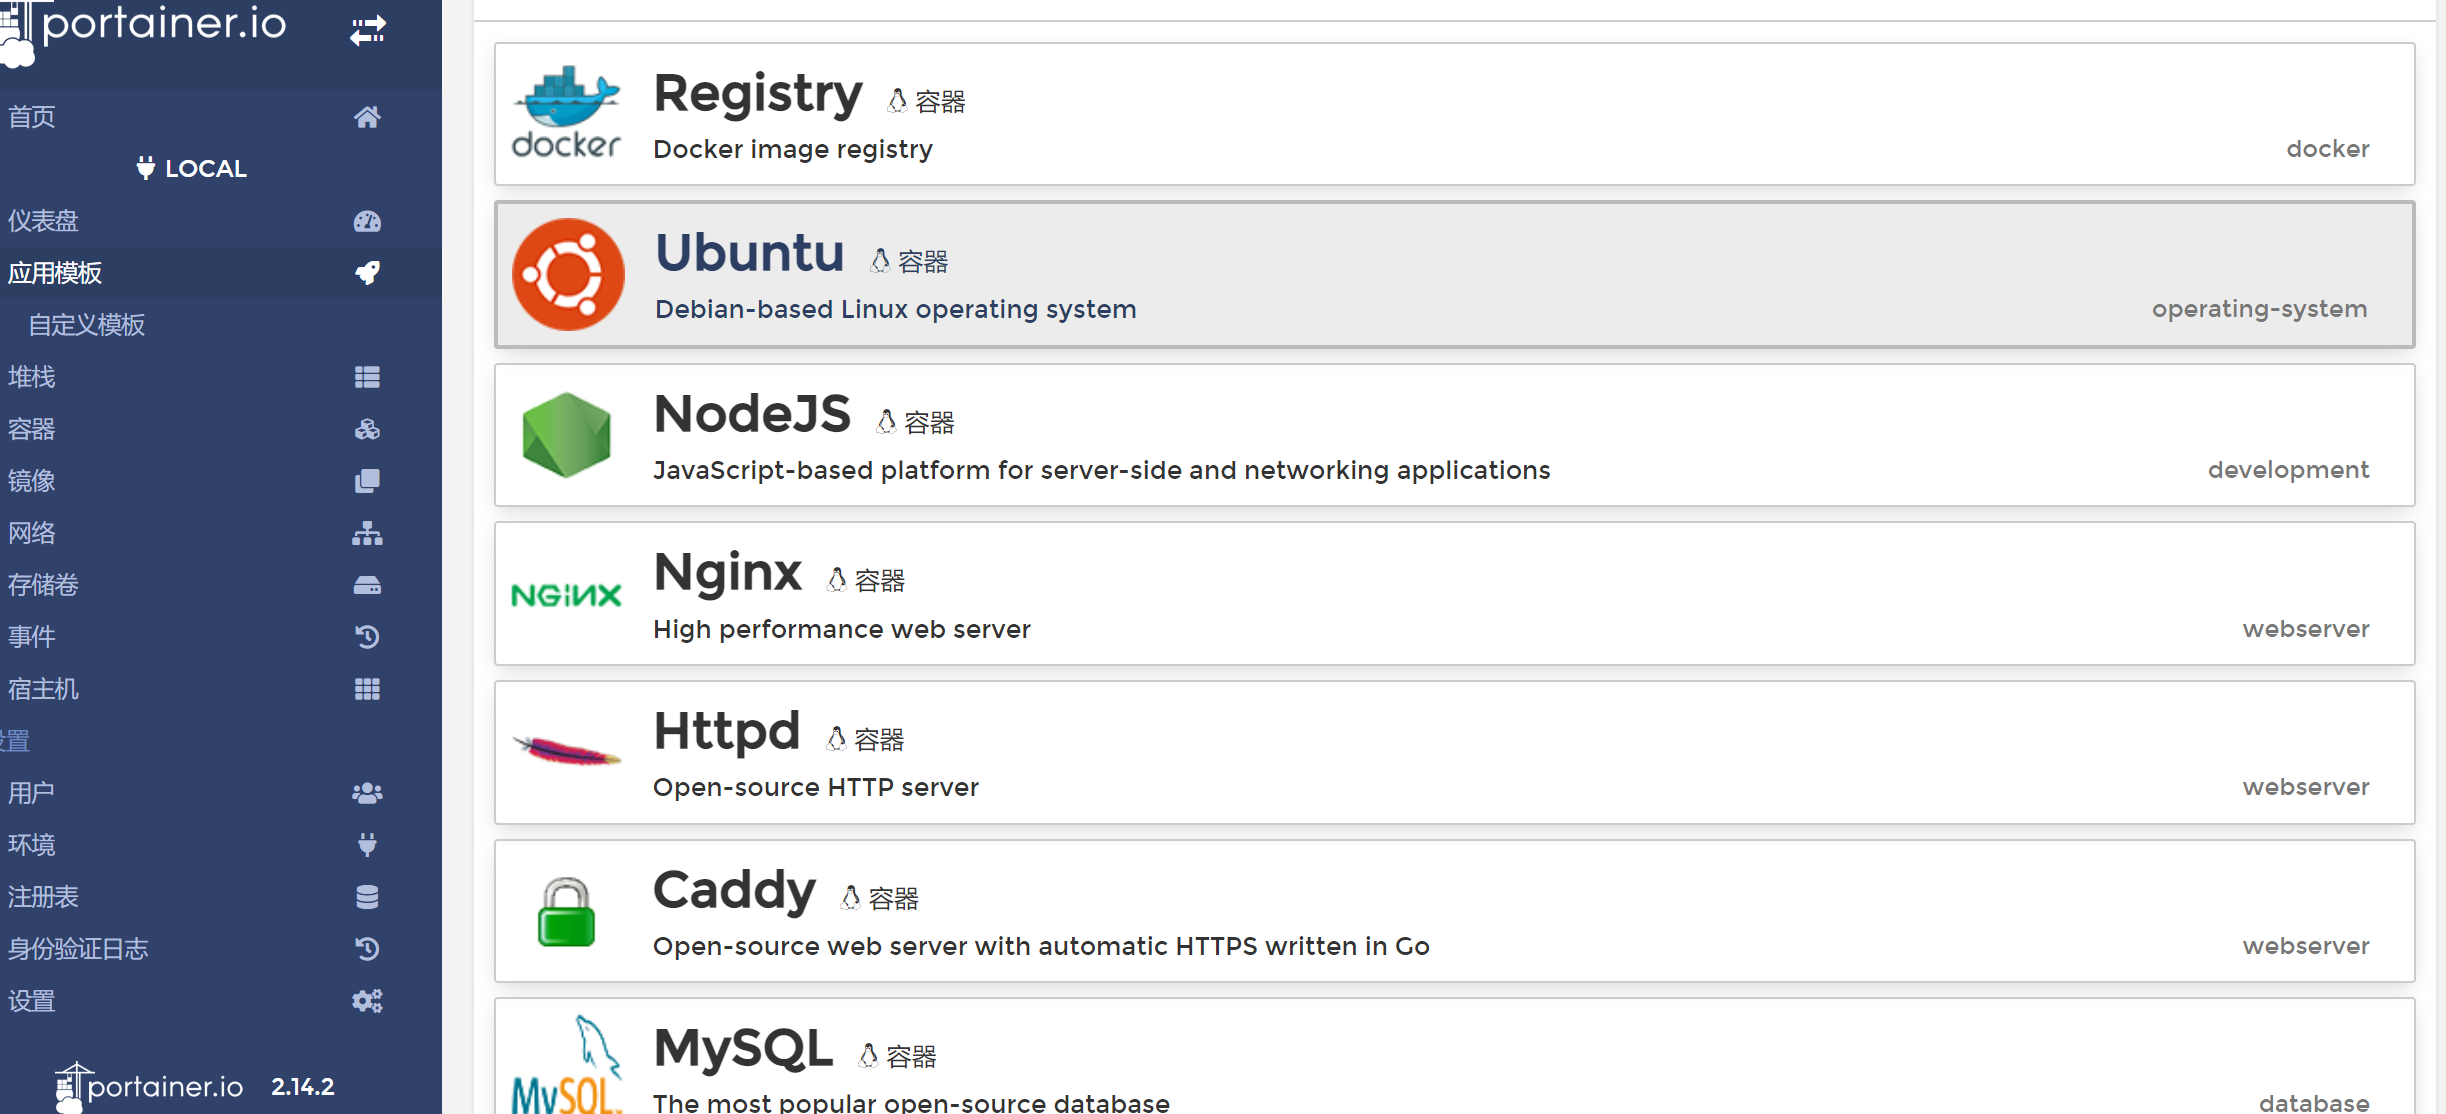The width and height of the screenshot is (2446, 1114).
Task: Click the 'Debian-based Linux operating system' description
Action: tap(896, 310)
